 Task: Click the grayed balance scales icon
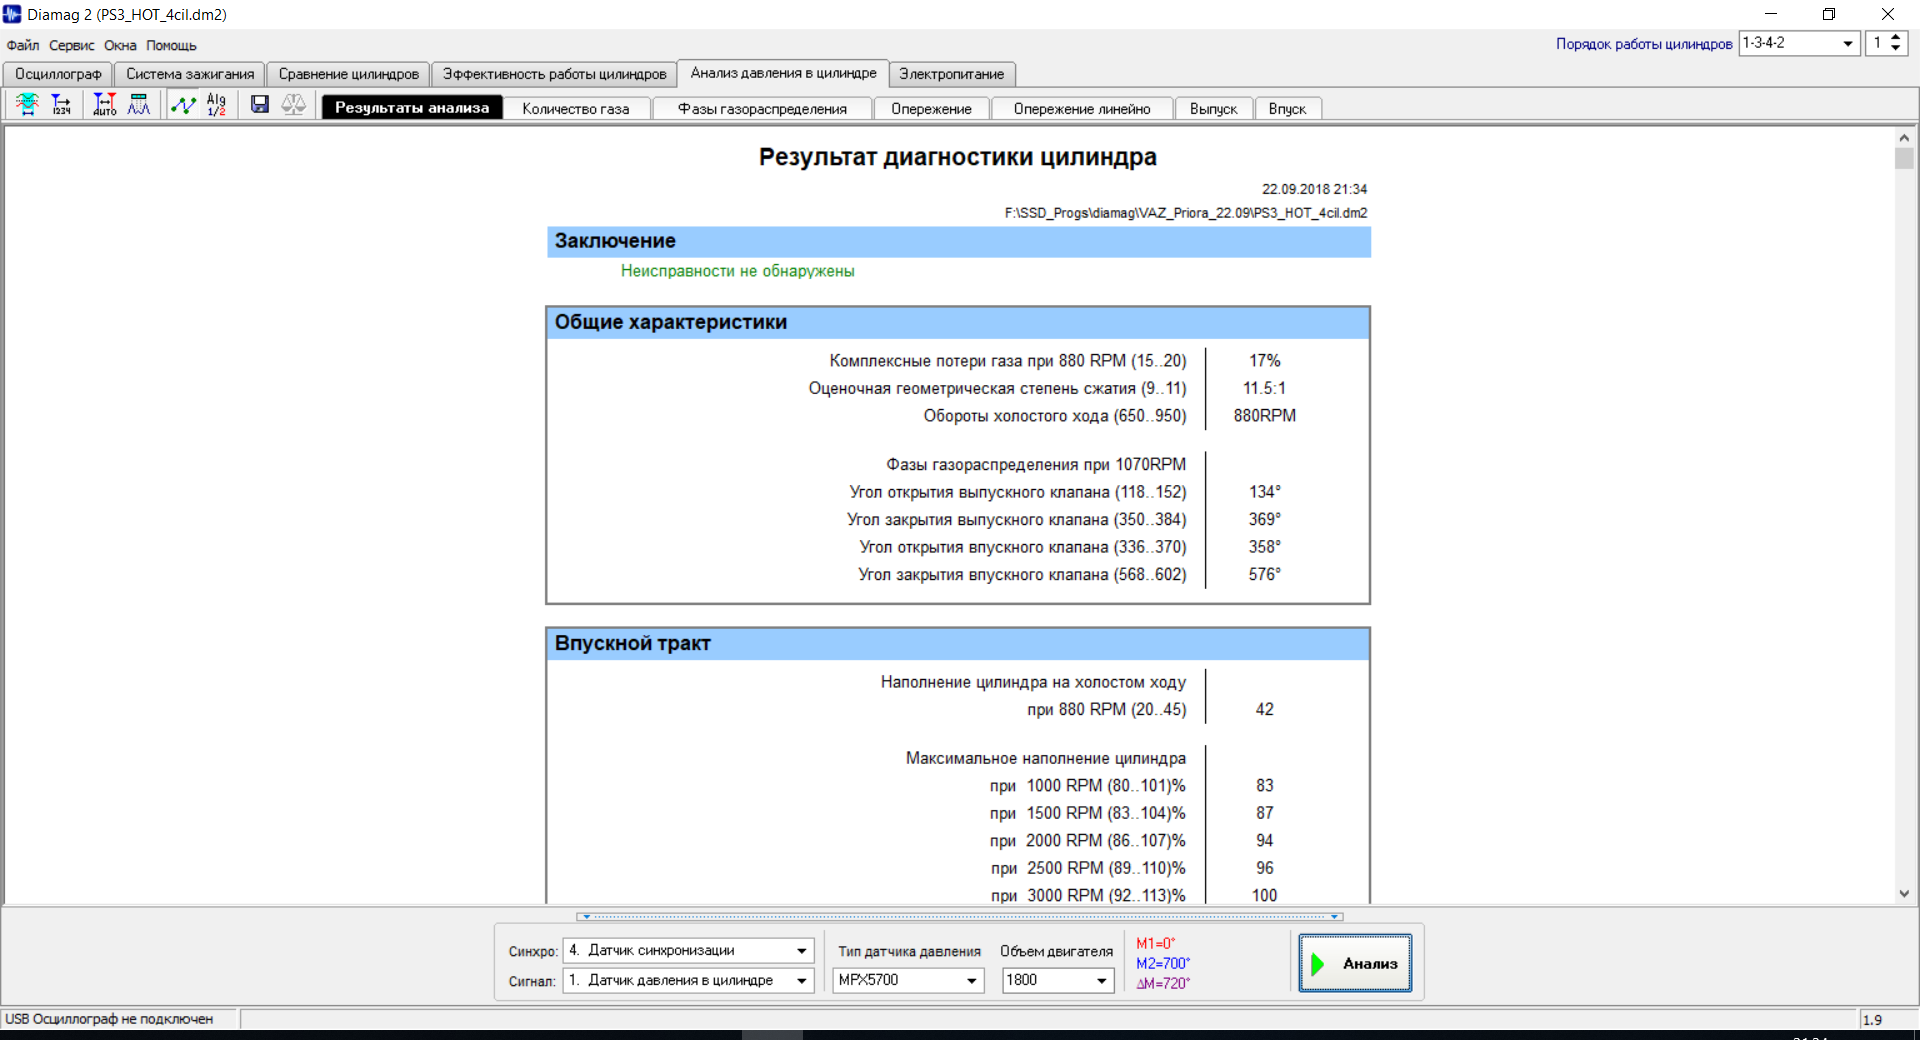coord(293,105)
